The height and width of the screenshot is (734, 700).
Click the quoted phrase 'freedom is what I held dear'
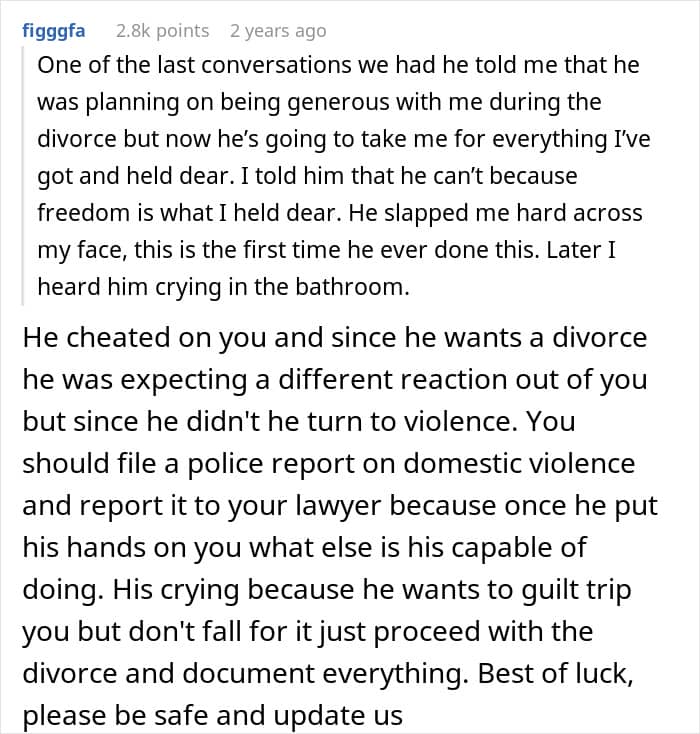point(186,213)
